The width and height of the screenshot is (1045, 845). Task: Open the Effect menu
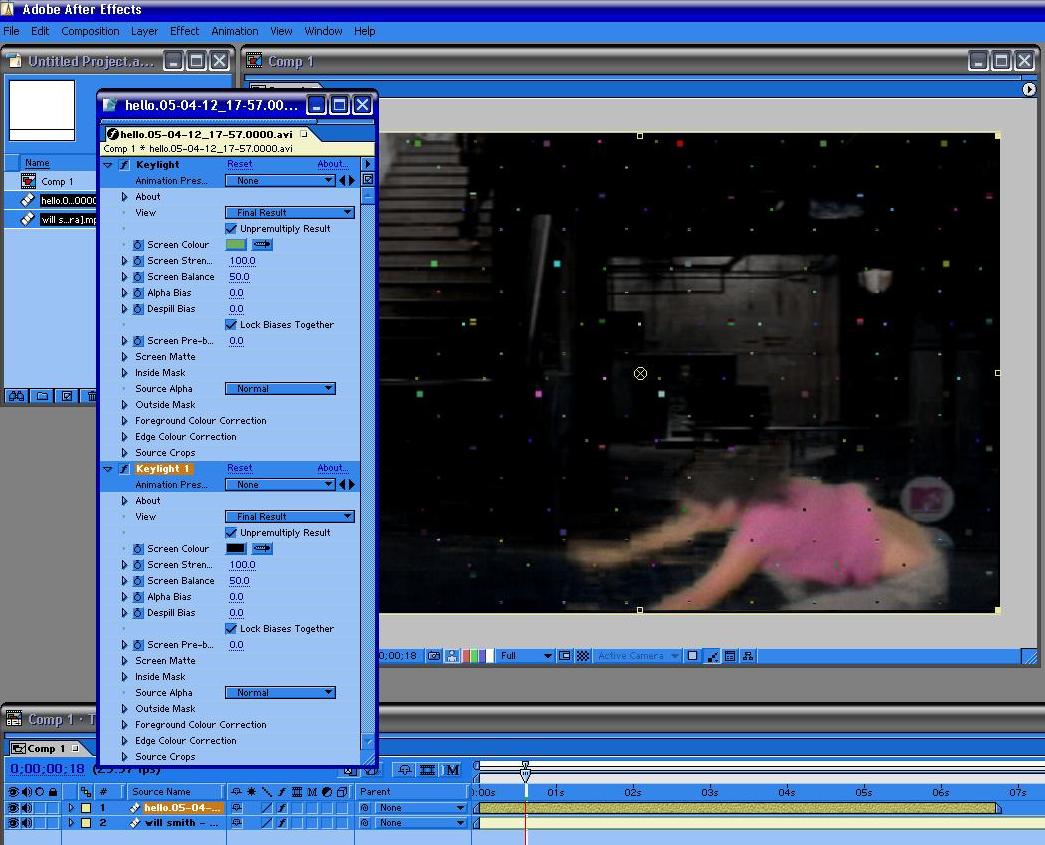[x=184, y=31]
